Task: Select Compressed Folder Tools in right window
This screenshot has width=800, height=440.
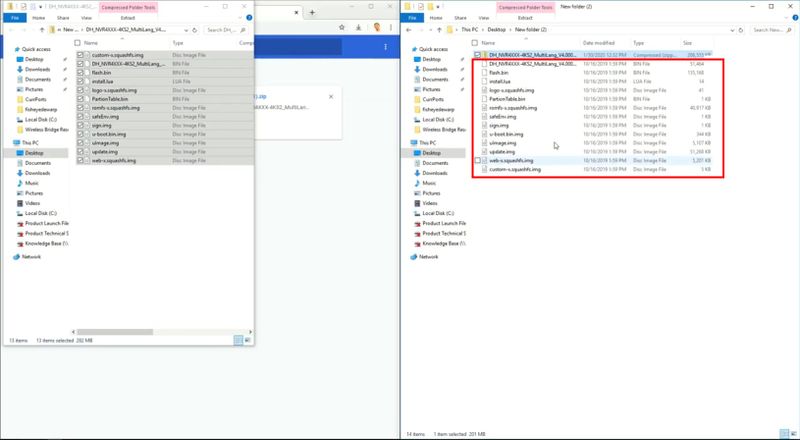Action: tap(525, 7)
